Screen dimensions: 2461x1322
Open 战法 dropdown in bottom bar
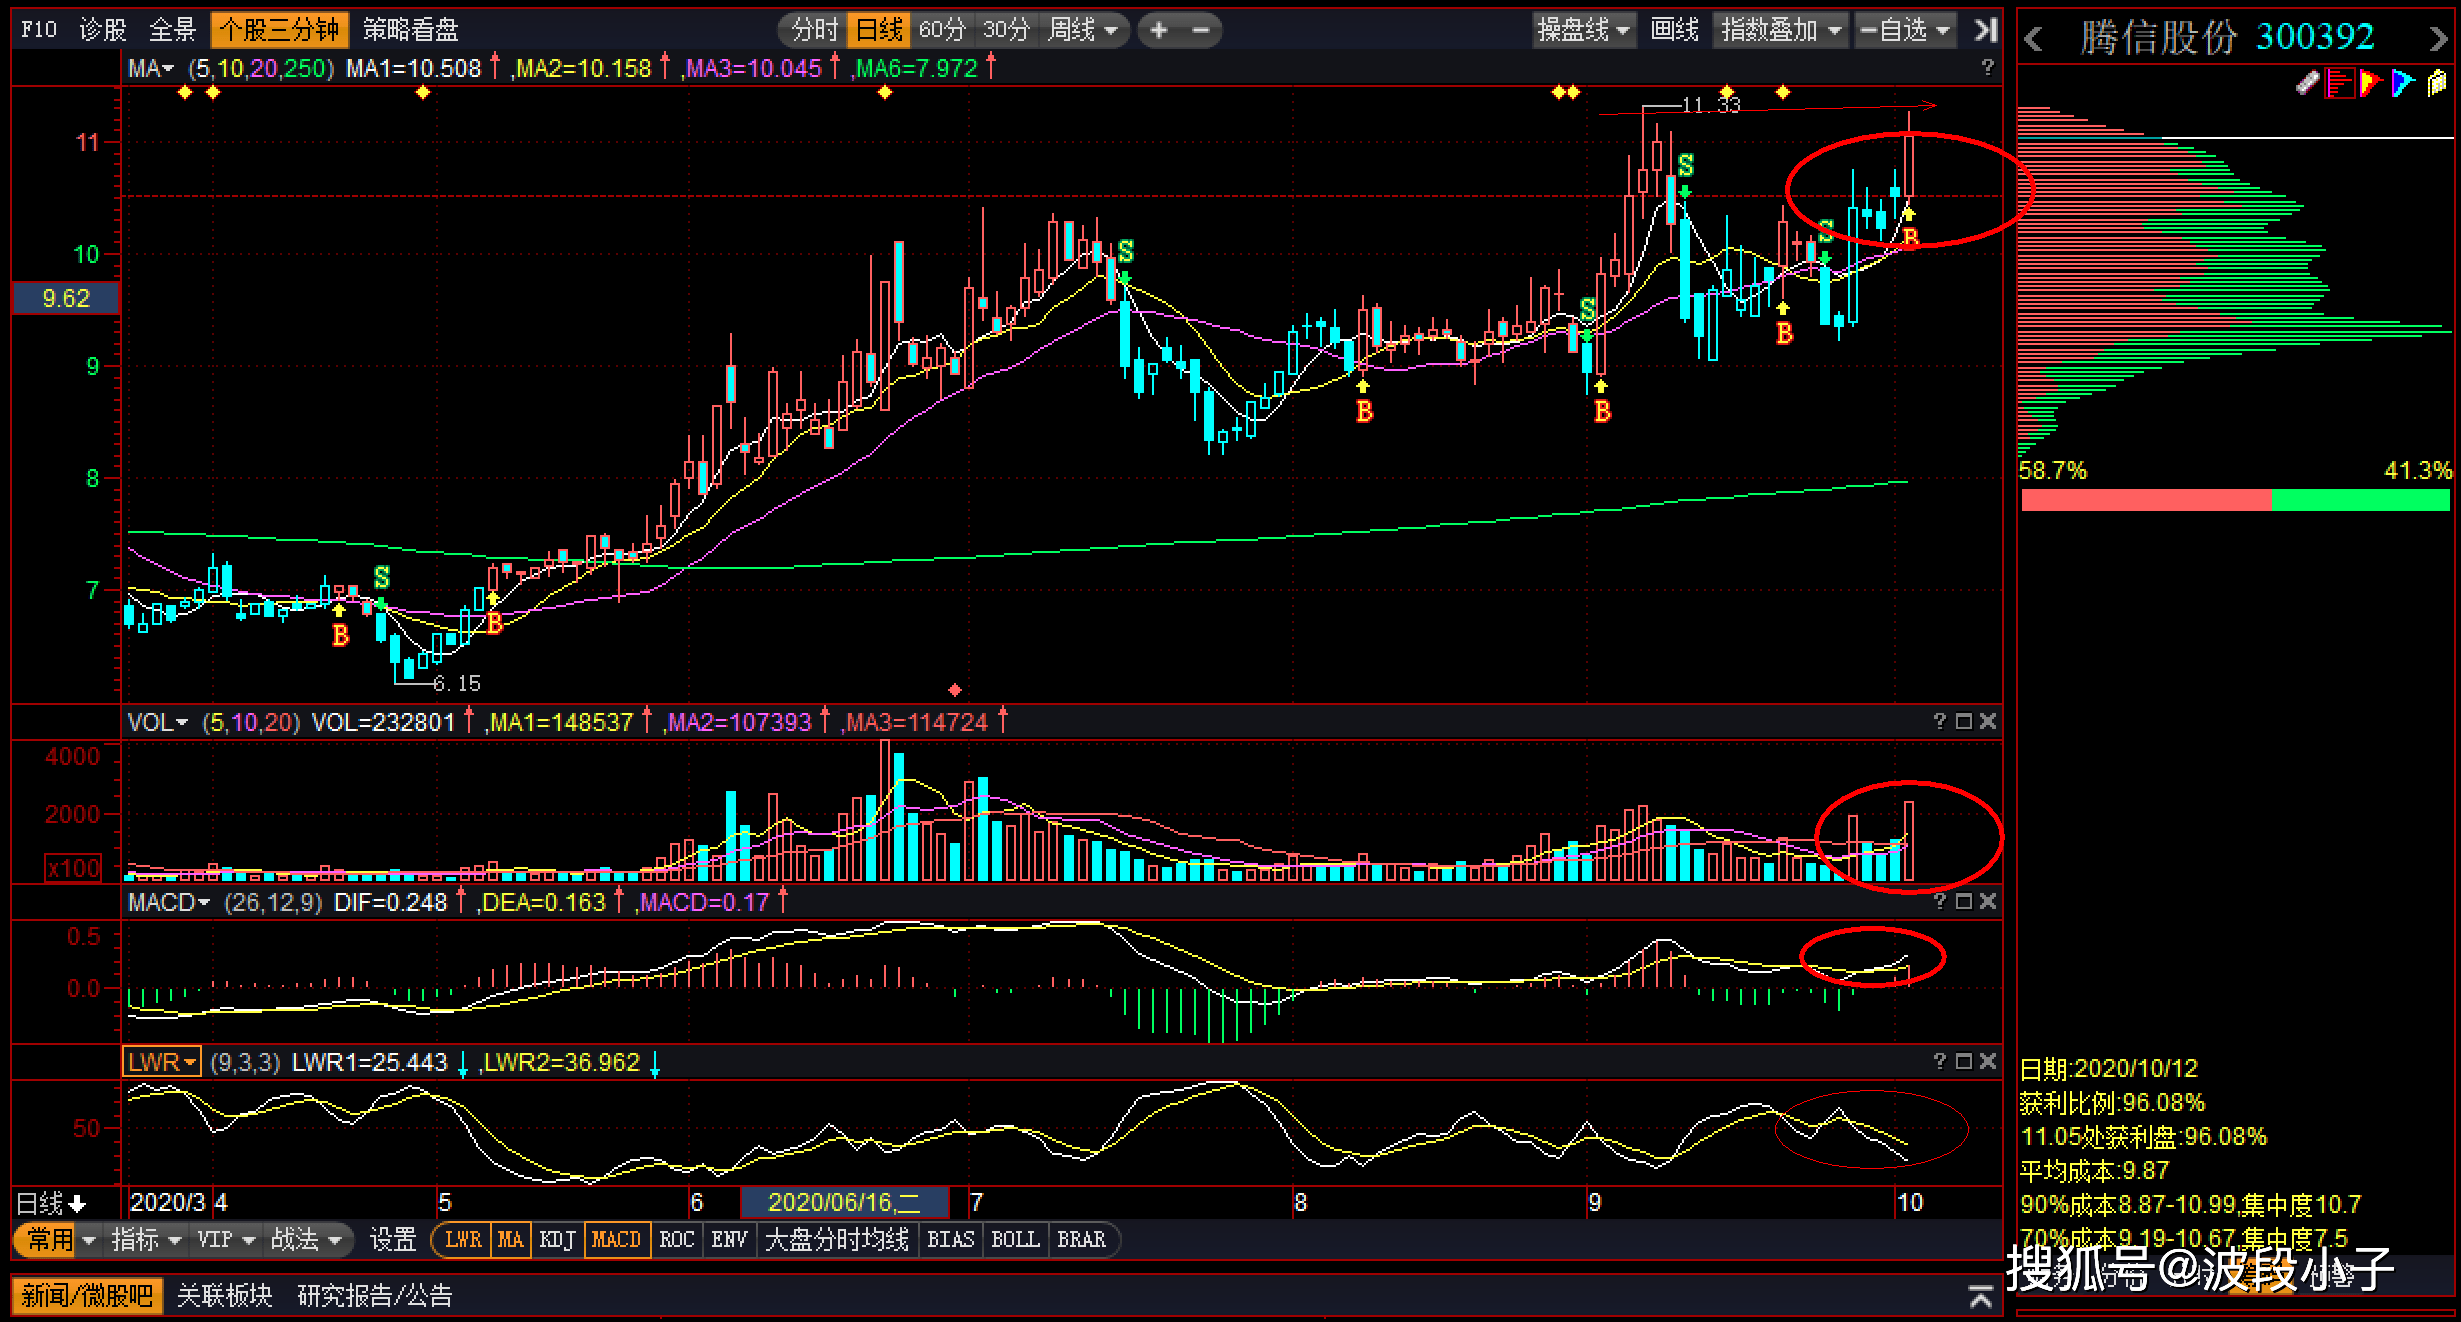pos(306,1240)
